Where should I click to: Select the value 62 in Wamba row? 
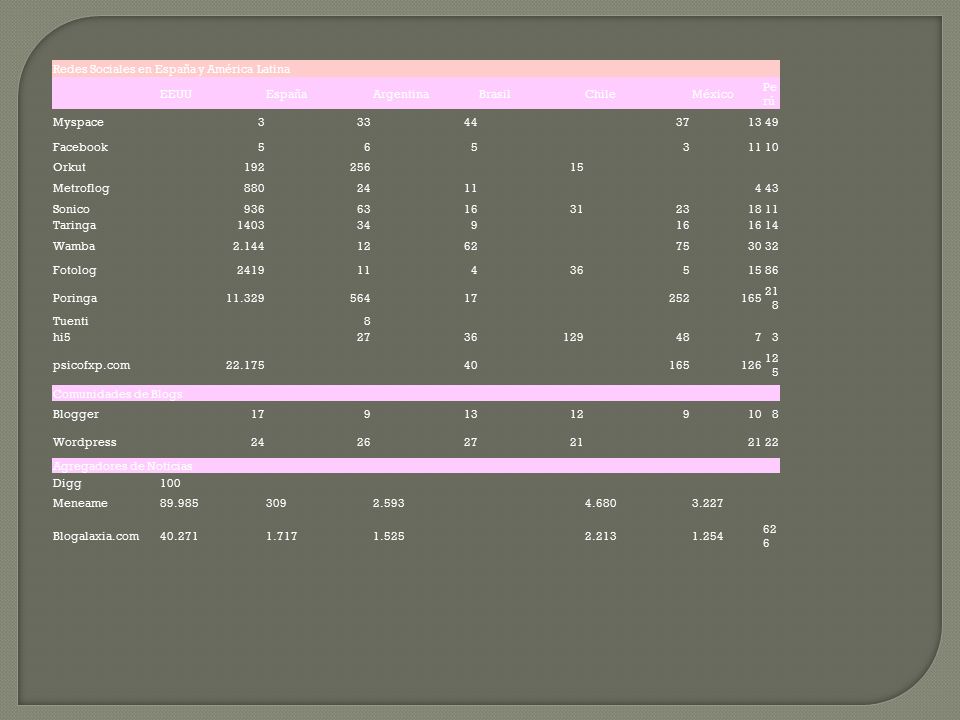coord(470,246)
